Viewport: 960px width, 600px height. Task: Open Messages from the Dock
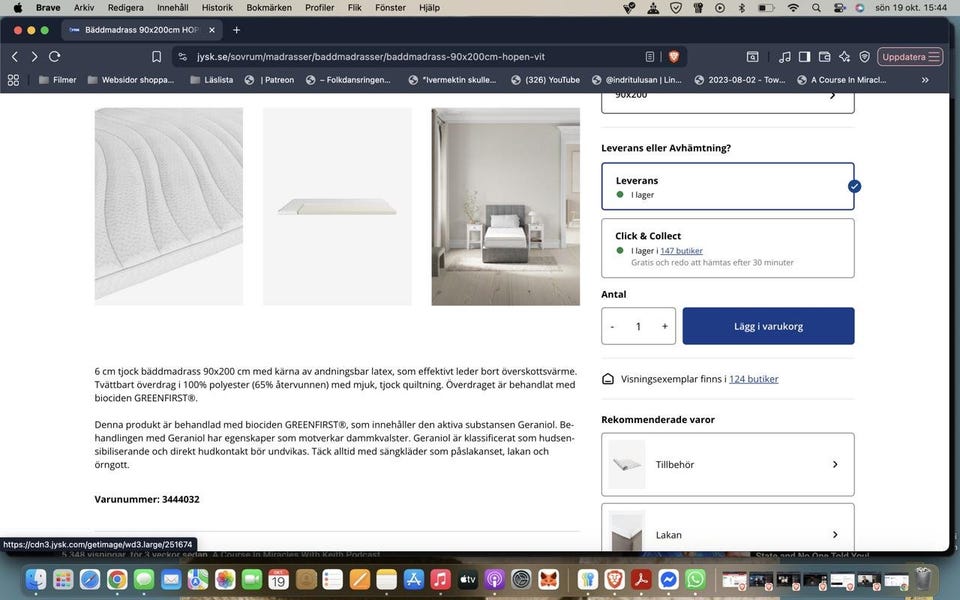click(x=144, y=579)
